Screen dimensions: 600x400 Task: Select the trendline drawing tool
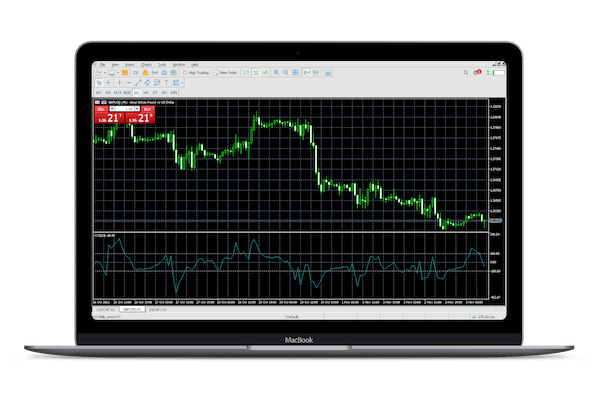click(138, 82)
